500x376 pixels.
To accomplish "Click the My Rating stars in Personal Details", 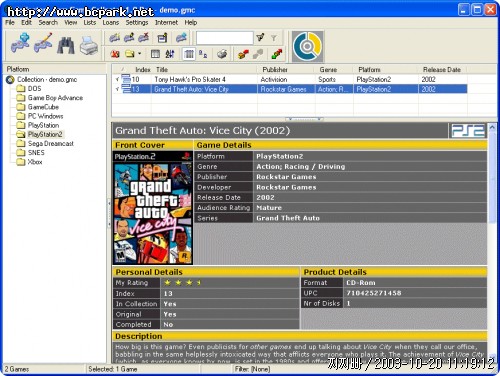I will pyautogui.click(x=183, y=283).
